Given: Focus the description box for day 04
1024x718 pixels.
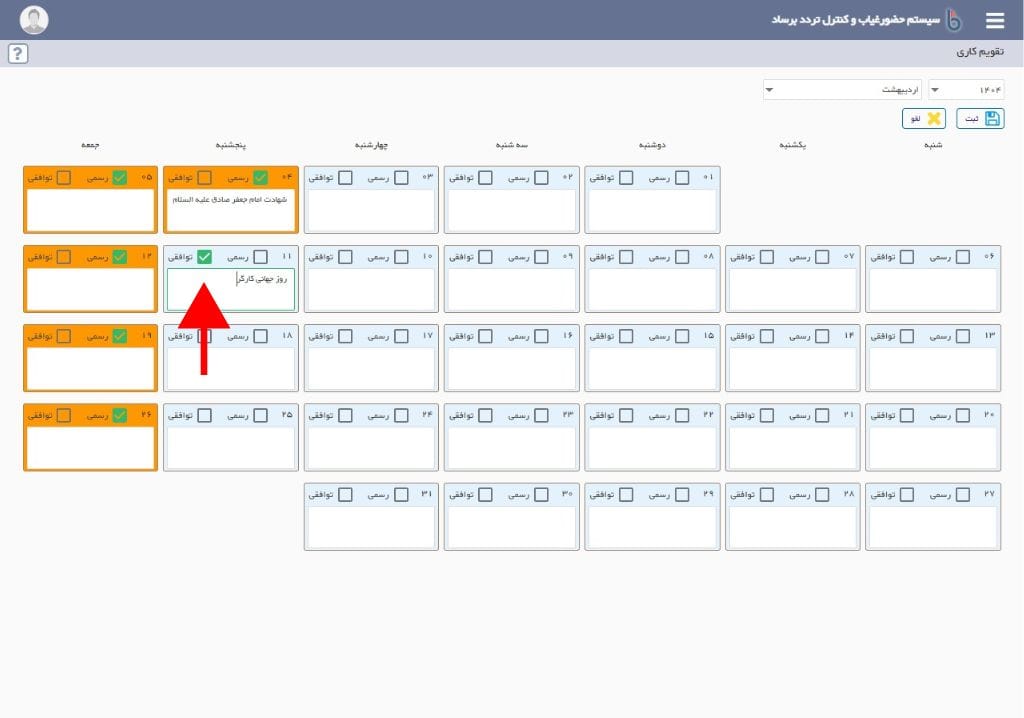Looking at the screenshot, I should click(231, 210).
